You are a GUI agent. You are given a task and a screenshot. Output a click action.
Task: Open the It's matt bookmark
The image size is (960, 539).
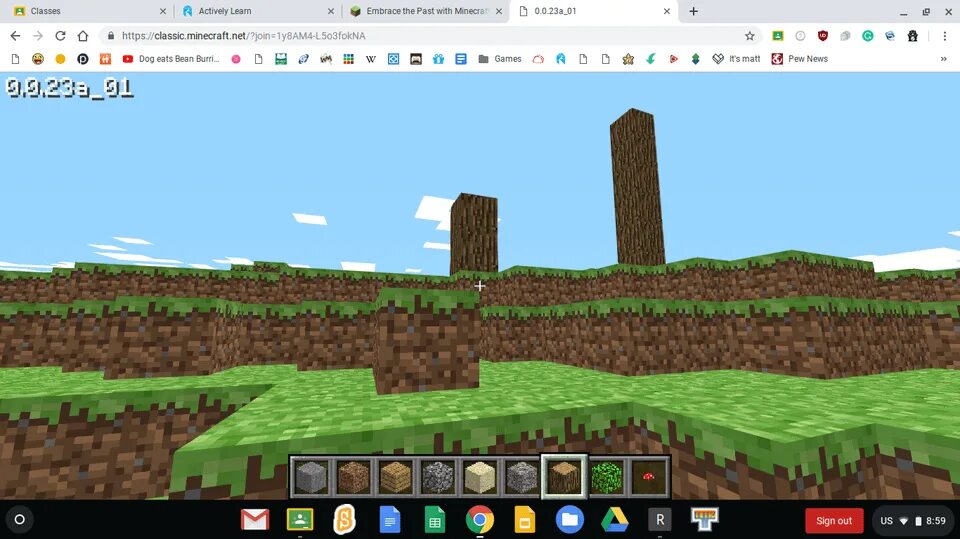737,59
